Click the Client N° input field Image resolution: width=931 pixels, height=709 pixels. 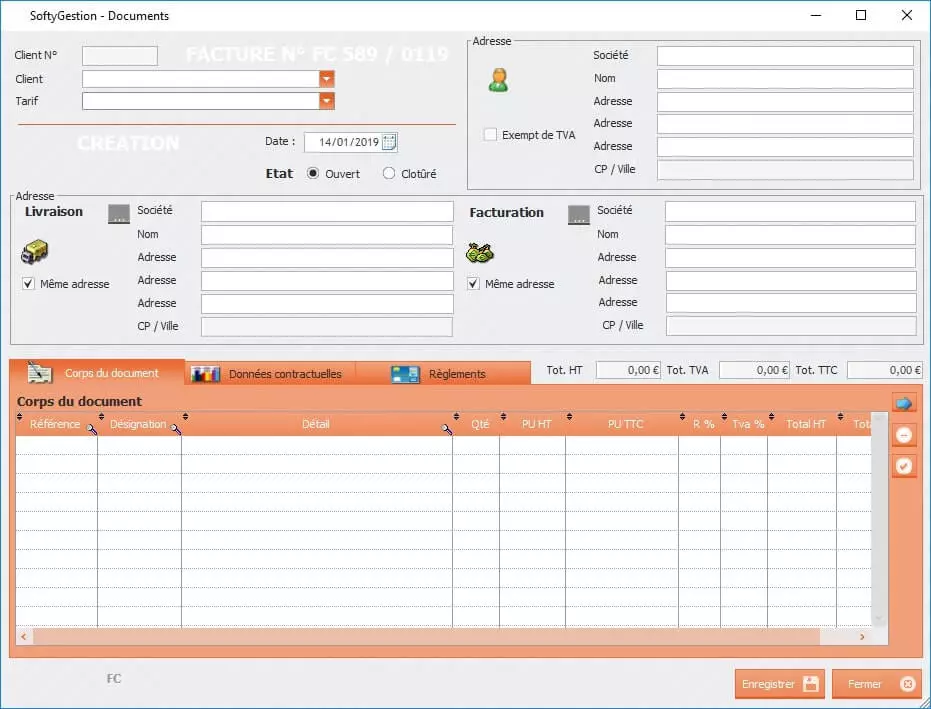120,56
